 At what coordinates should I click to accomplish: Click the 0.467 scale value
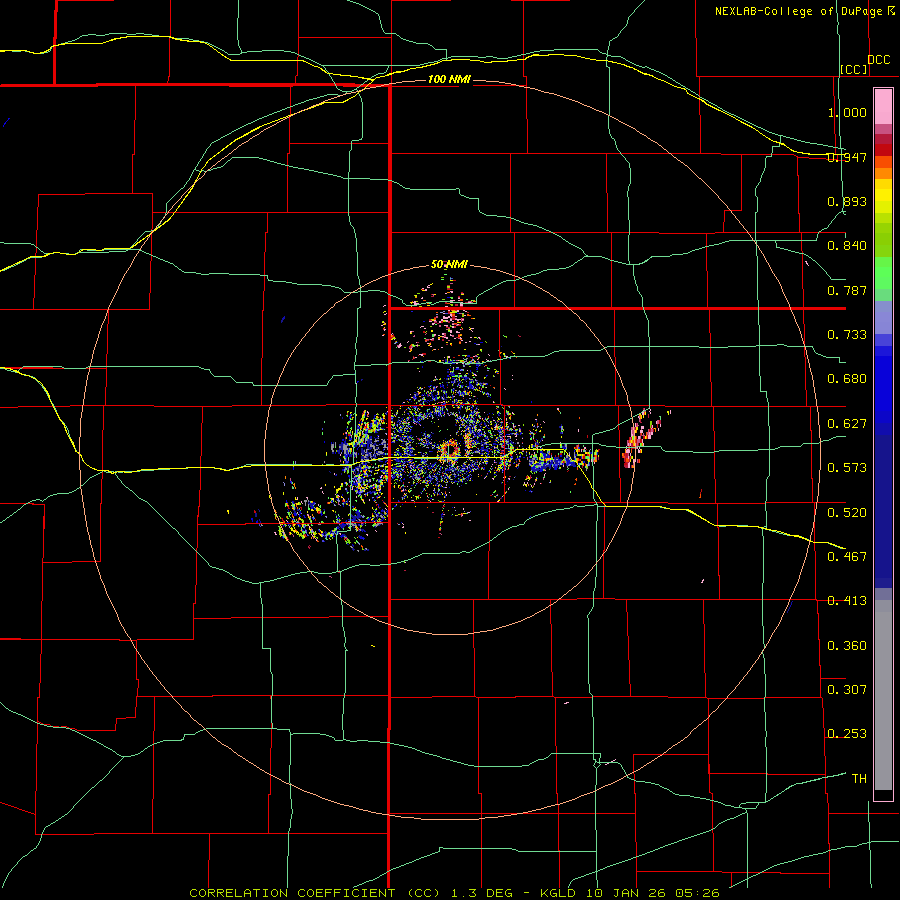(847, 556)
